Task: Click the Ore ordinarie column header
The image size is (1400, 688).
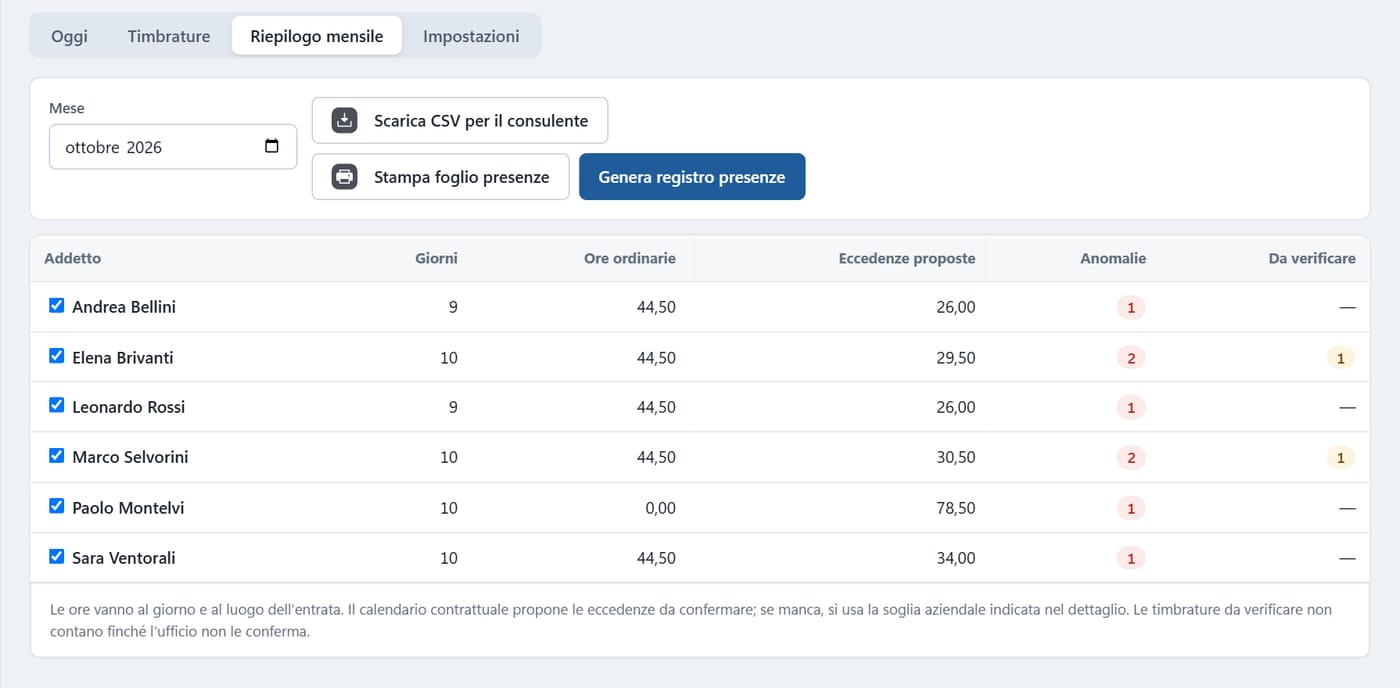Action: coord(630,258)
